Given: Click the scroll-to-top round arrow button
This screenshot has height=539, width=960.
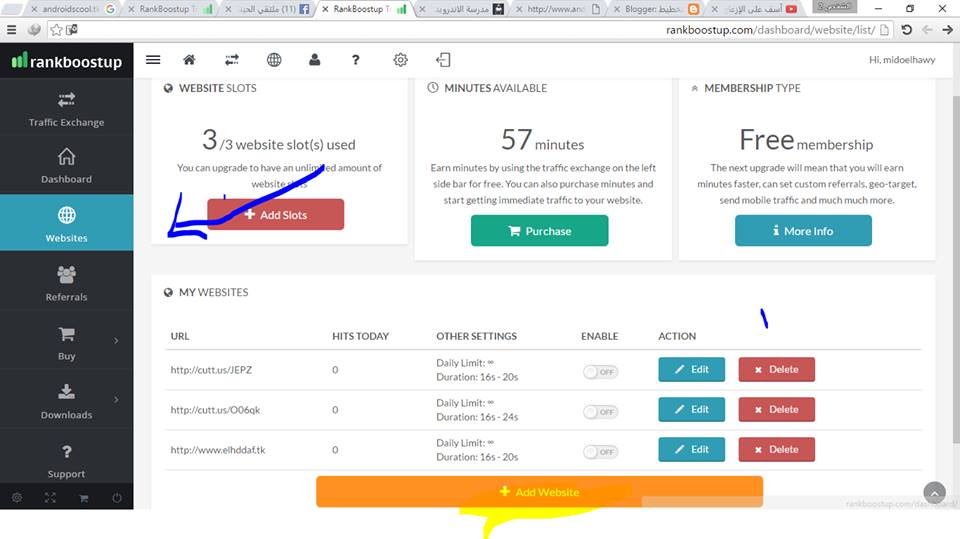Looking at the screenshot, I should point(934,492).
